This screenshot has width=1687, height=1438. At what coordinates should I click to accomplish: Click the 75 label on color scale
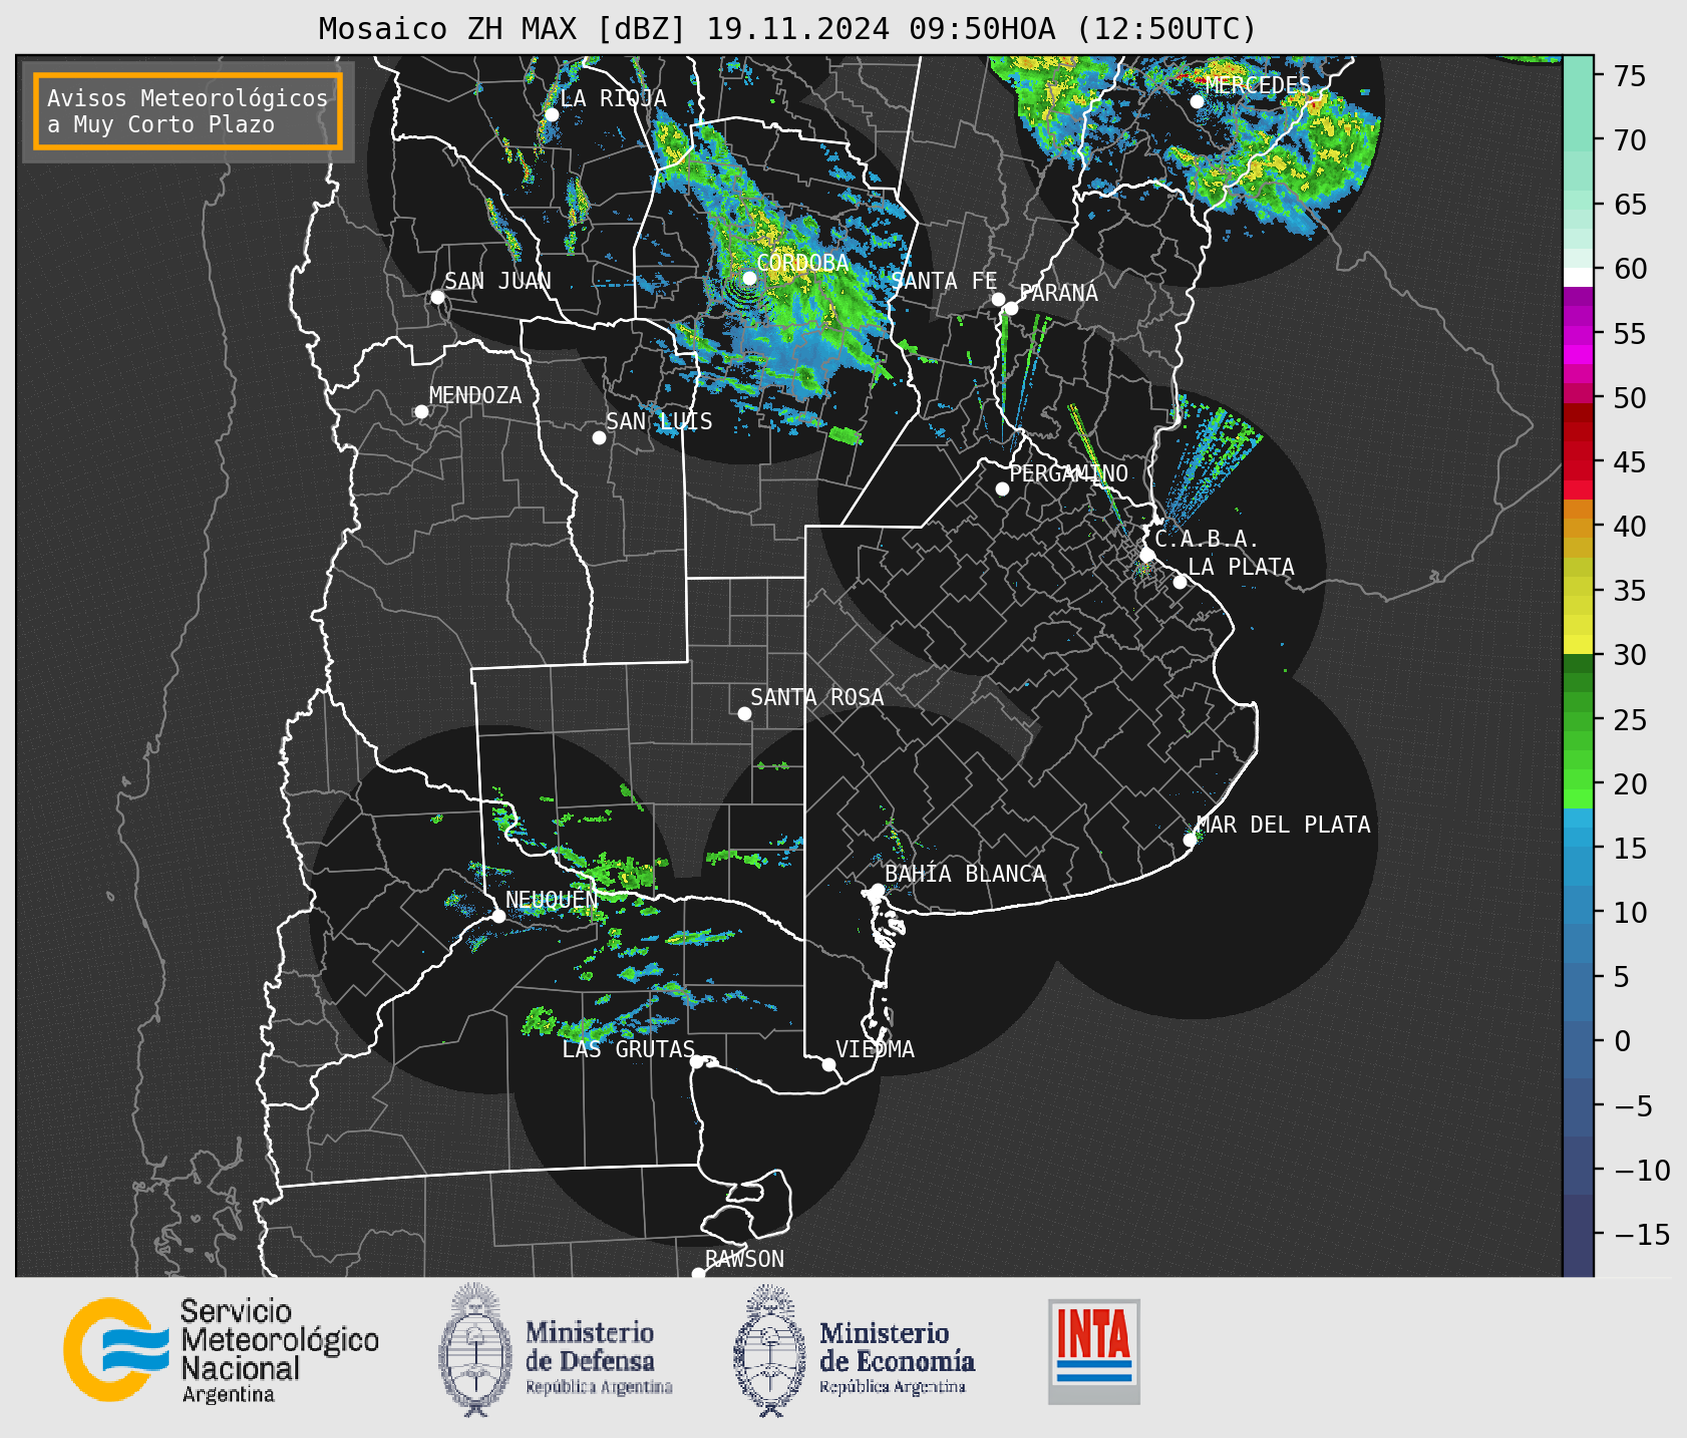1630,76
